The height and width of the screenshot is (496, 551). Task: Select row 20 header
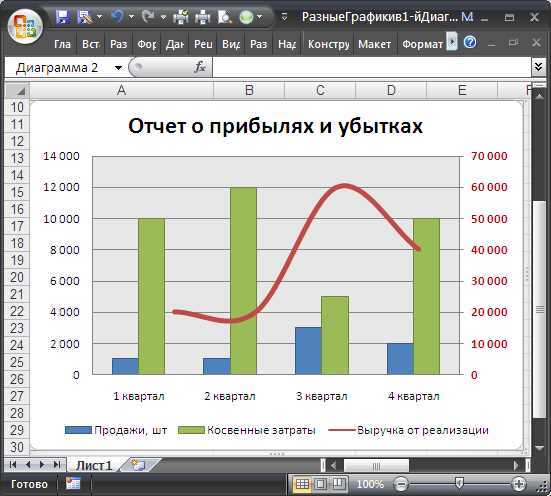17,277
